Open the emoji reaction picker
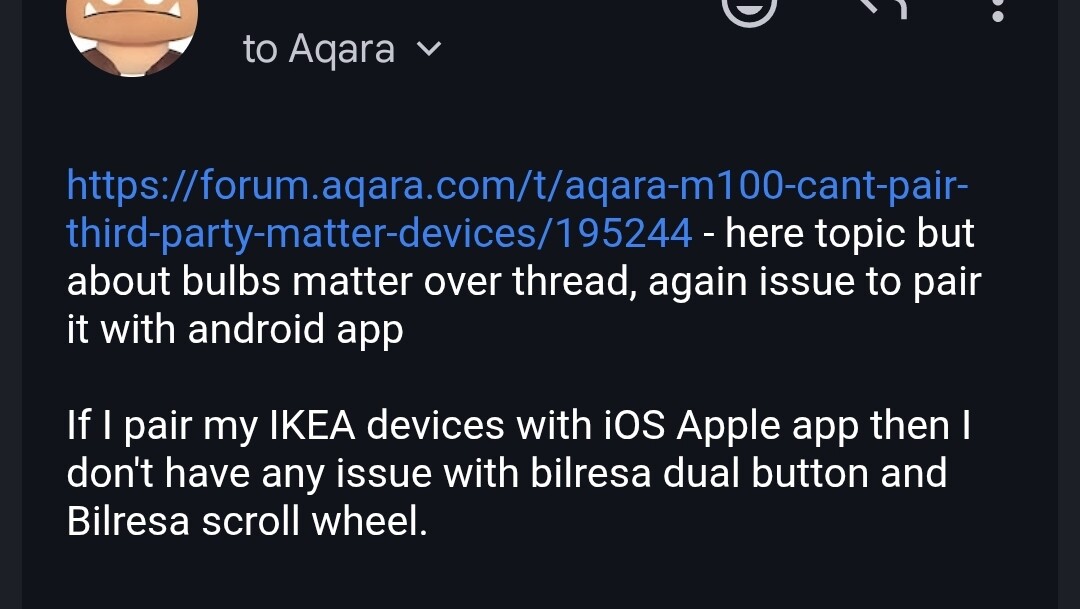Image resolution: width=1080 pixels, height=609 pixels. click(749, 8)
